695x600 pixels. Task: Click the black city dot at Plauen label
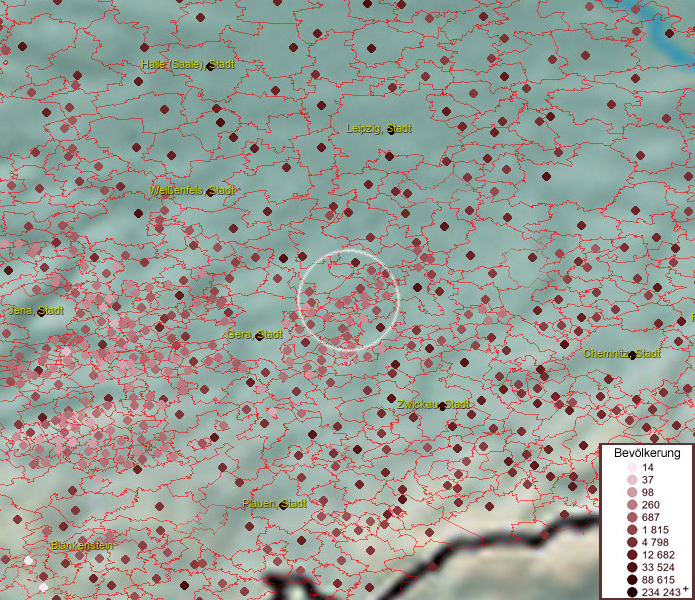[284, 505]
